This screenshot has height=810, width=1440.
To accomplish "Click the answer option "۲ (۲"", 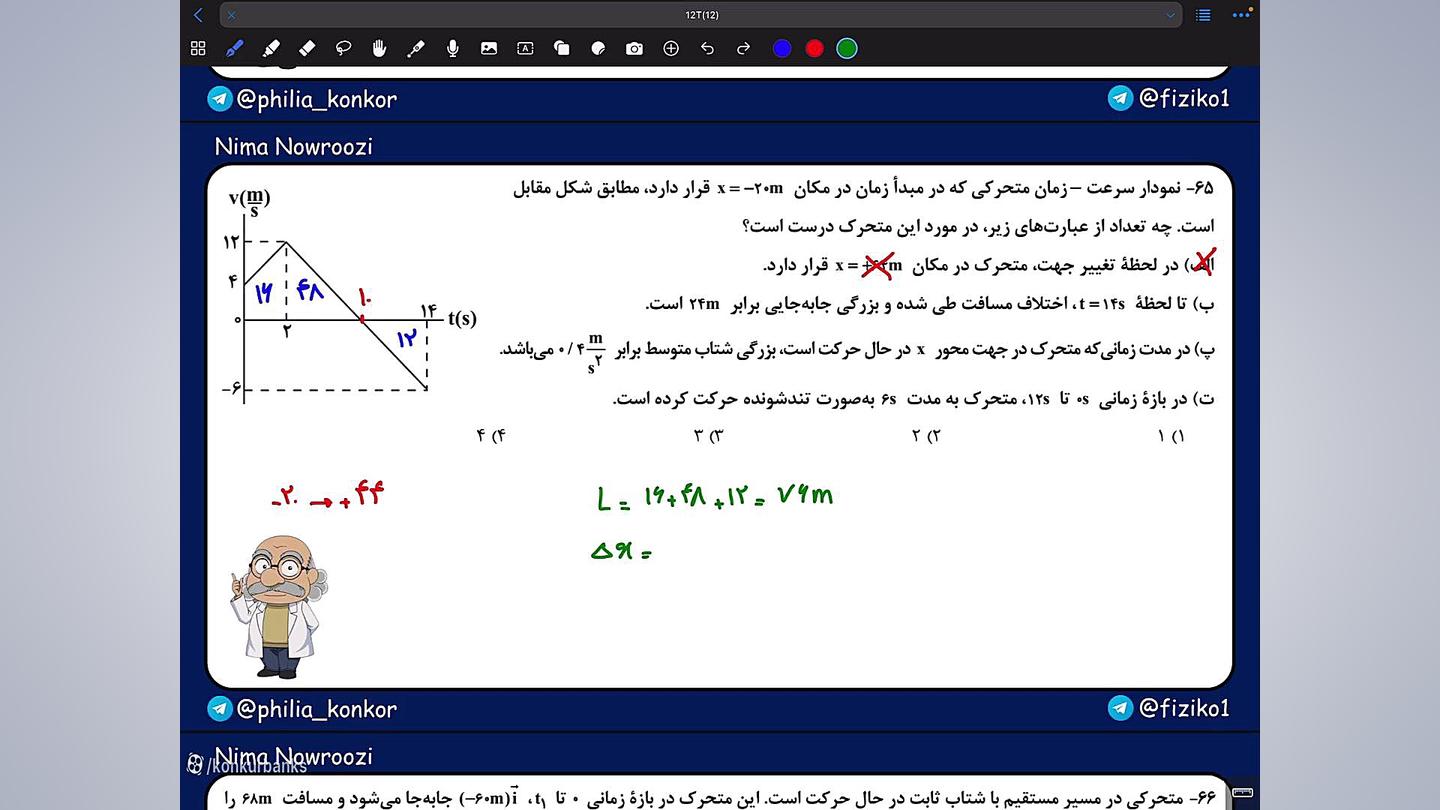I will (927, 436).
